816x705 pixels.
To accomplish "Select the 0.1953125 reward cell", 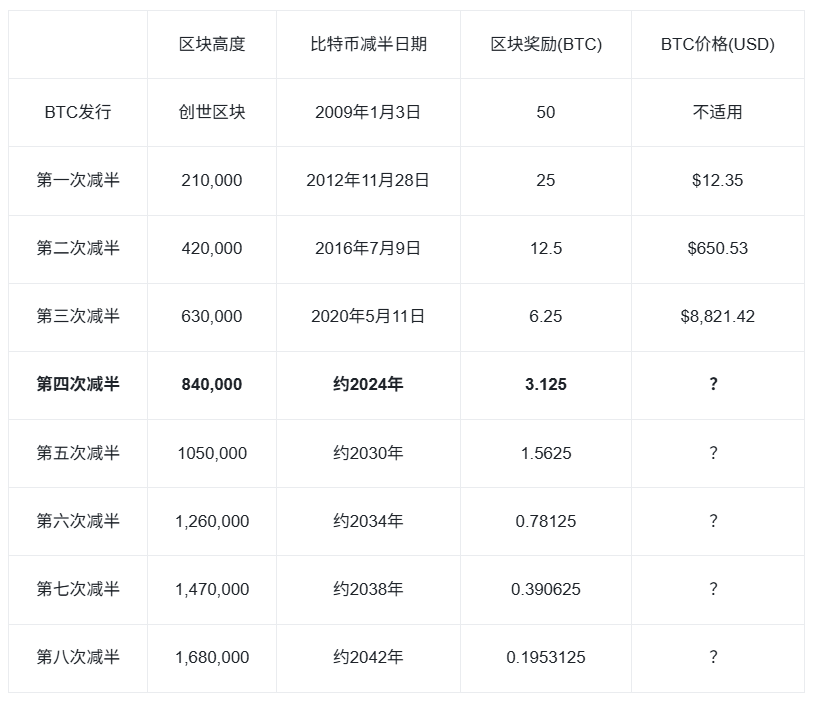I will (546, 657).
